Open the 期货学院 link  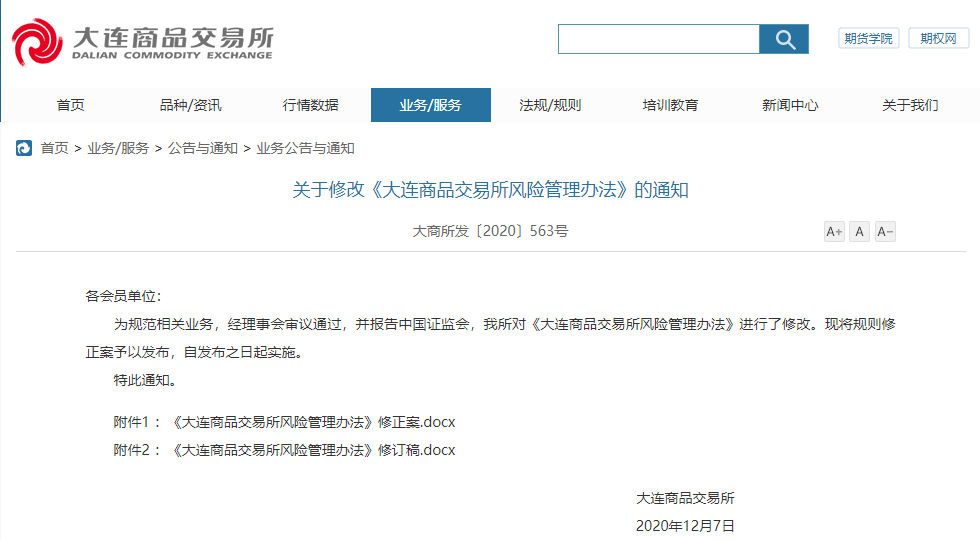click(x=868, y=39)
